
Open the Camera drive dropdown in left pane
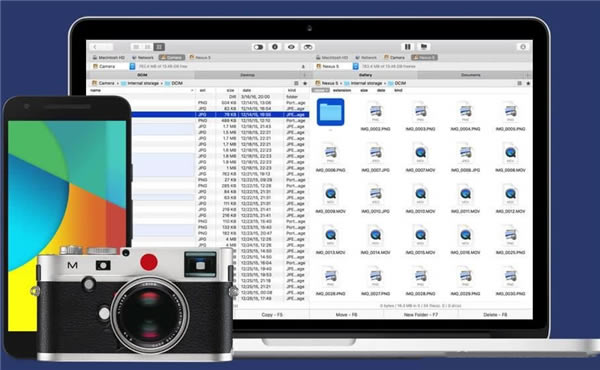(132, 66)
